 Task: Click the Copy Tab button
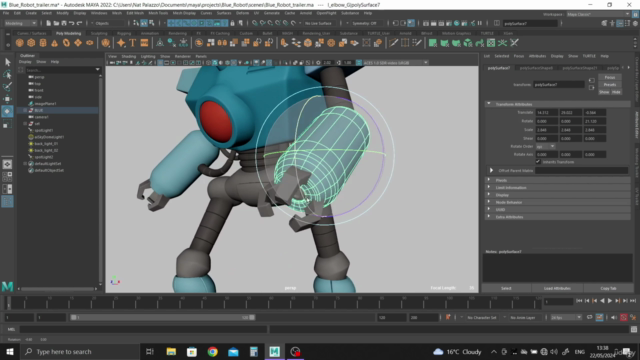[608, 288]
